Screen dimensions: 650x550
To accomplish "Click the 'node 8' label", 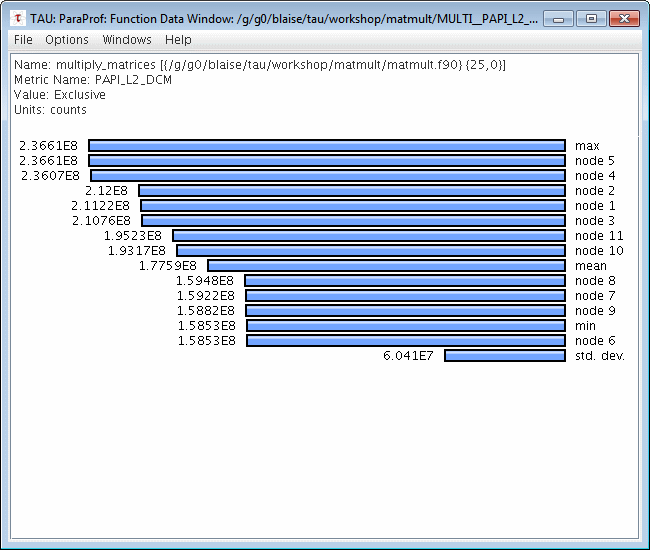I will pos(595,281).
